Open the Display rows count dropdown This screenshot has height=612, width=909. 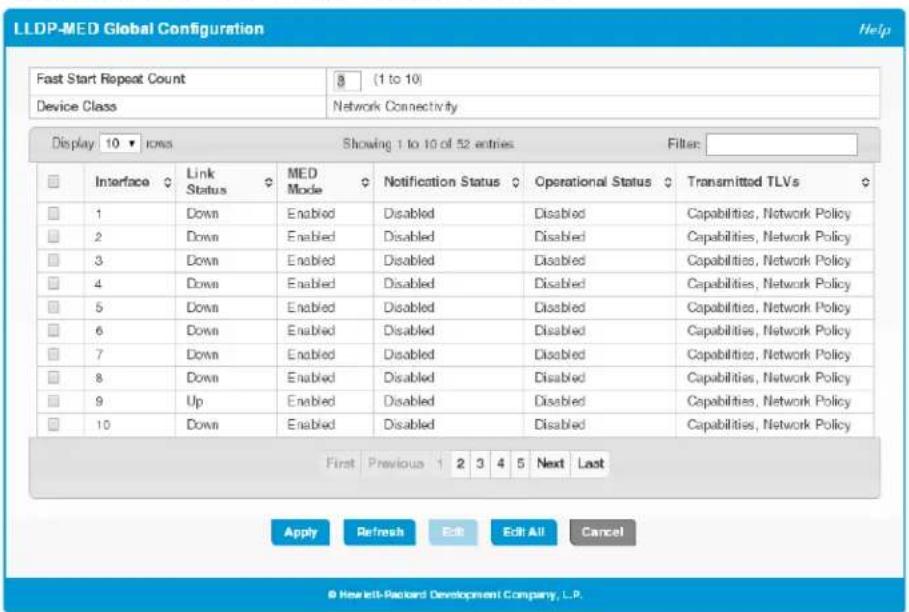tap(120, 143)
